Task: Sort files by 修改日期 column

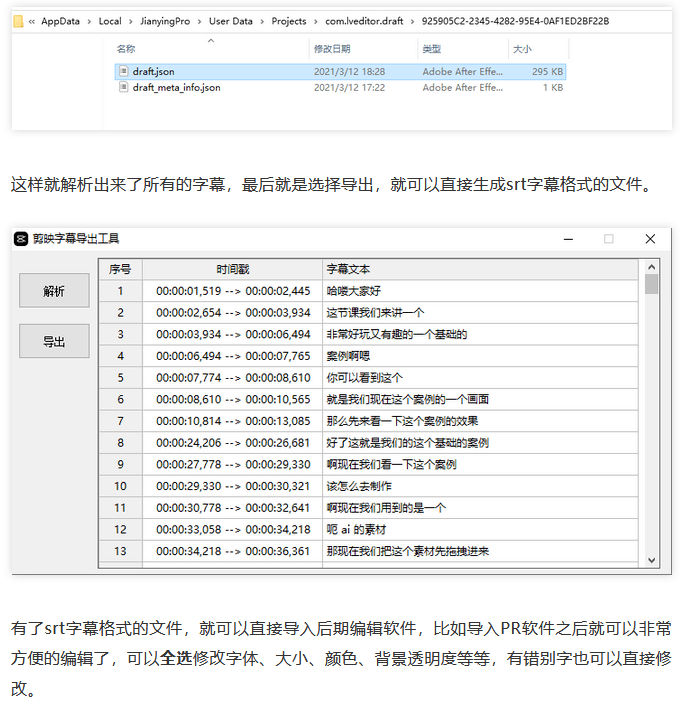Action: (332, 49)
